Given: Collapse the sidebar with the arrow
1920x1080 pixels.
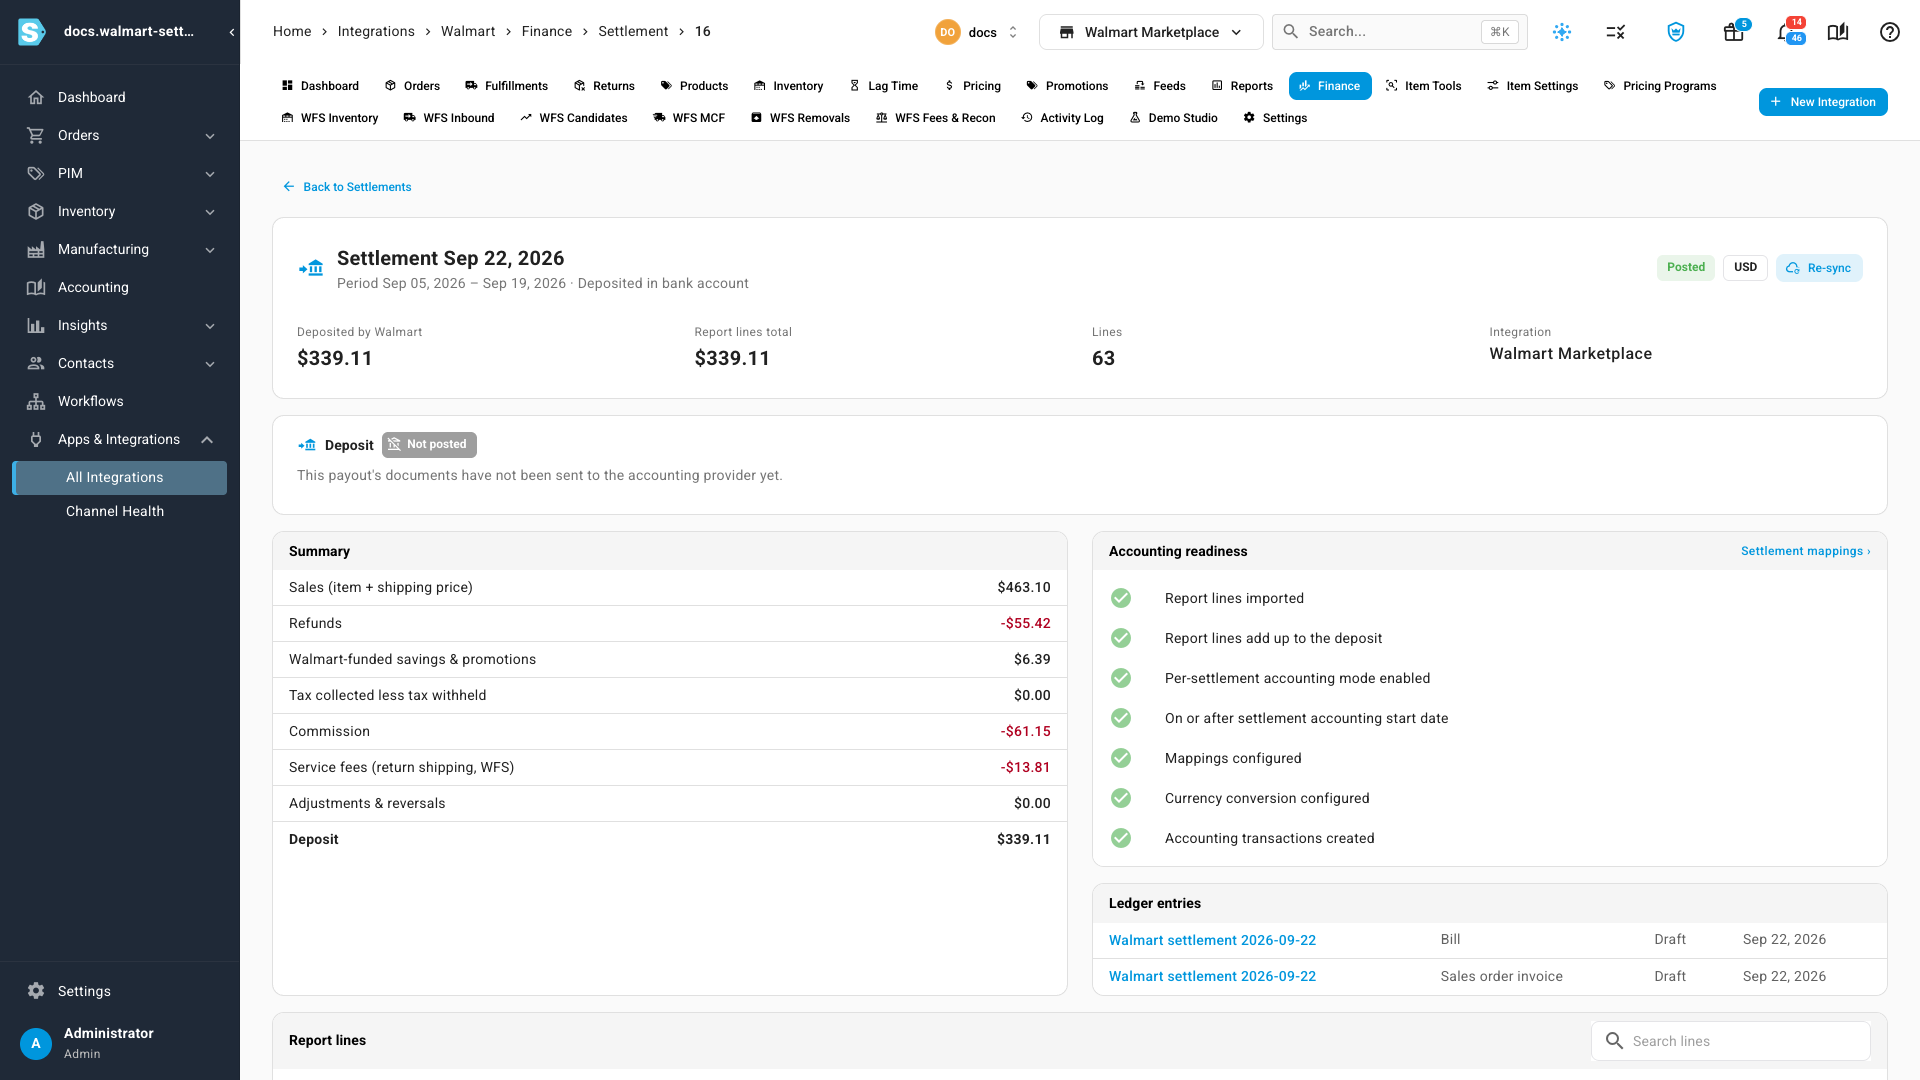Looking at the screenshot, I should pyautogui.click(x=231, y=32).
